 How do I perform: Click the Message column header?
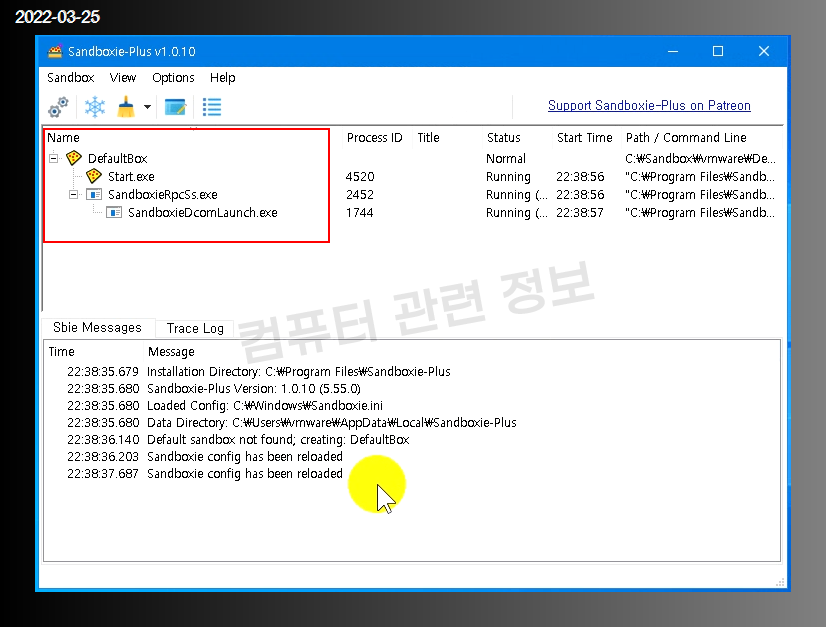tap(171, 351)
